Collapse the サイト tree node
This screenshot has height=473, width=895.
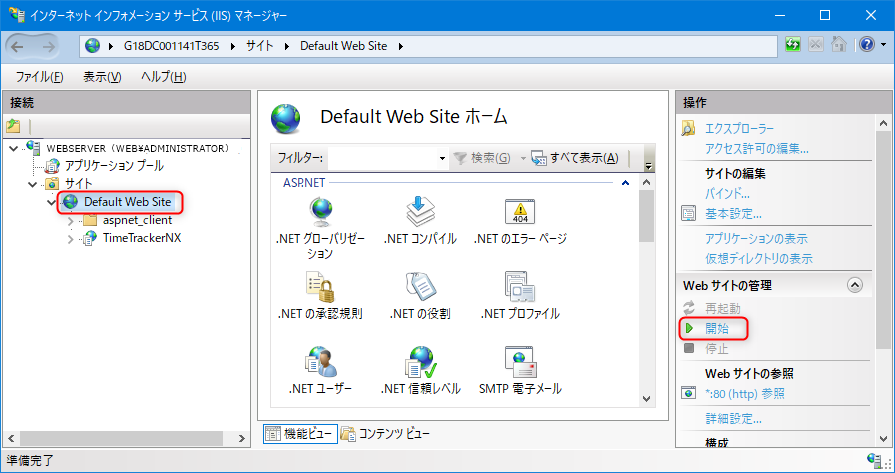pyautogui.click(x=33, y=184)
